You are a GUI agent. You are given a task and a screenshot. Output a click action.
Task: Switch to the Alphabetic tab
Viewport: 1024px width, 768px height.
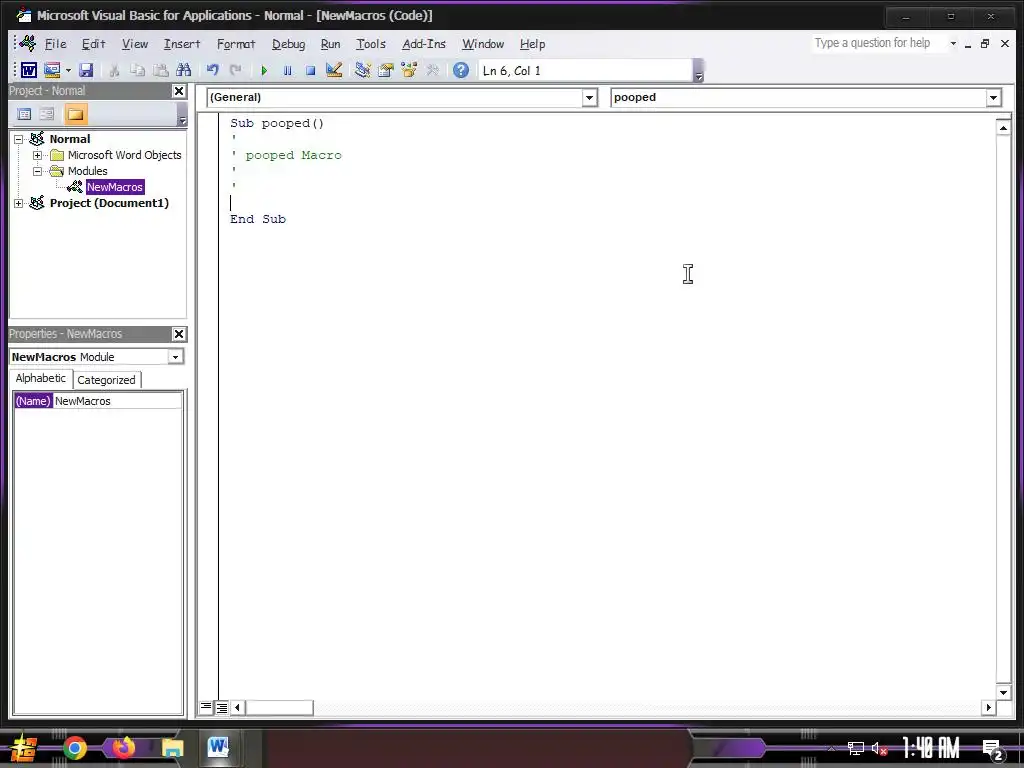point(40,379)
